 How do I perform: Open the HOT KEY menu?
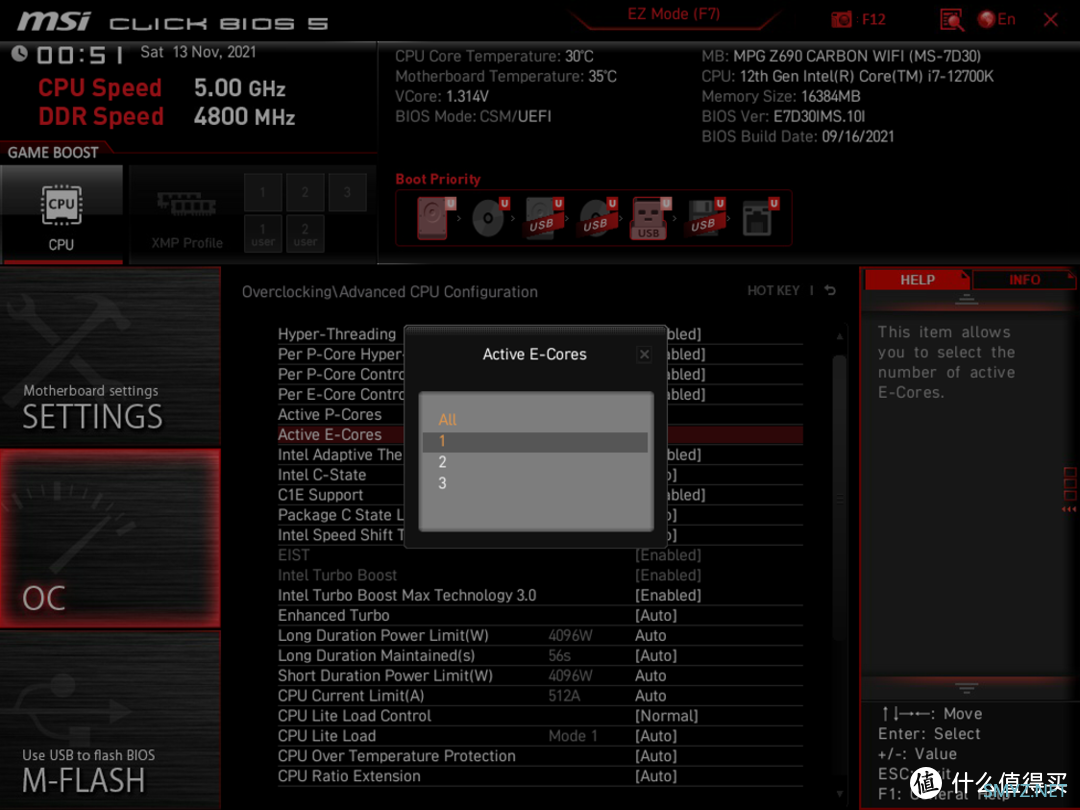[773, 291]
